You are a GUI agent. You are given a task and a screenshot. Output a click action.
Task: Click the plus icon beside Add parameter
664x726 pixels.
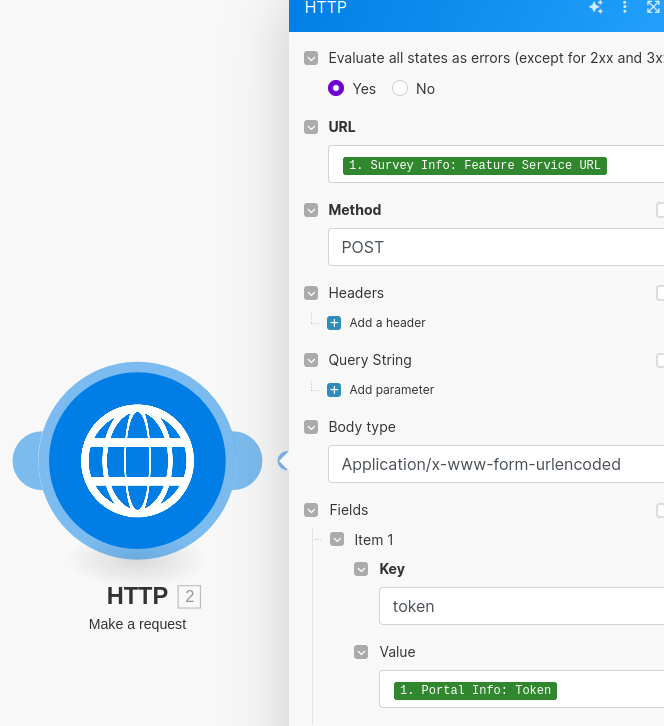[334, 390]
